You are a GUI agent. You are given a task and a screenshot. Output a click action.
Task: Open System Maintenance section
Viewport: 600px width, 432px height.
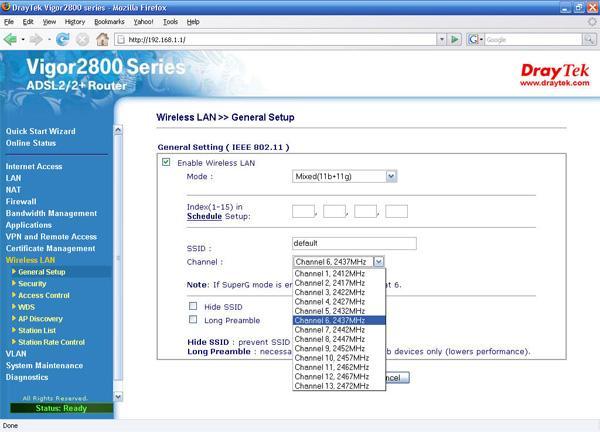pos(44,365)
